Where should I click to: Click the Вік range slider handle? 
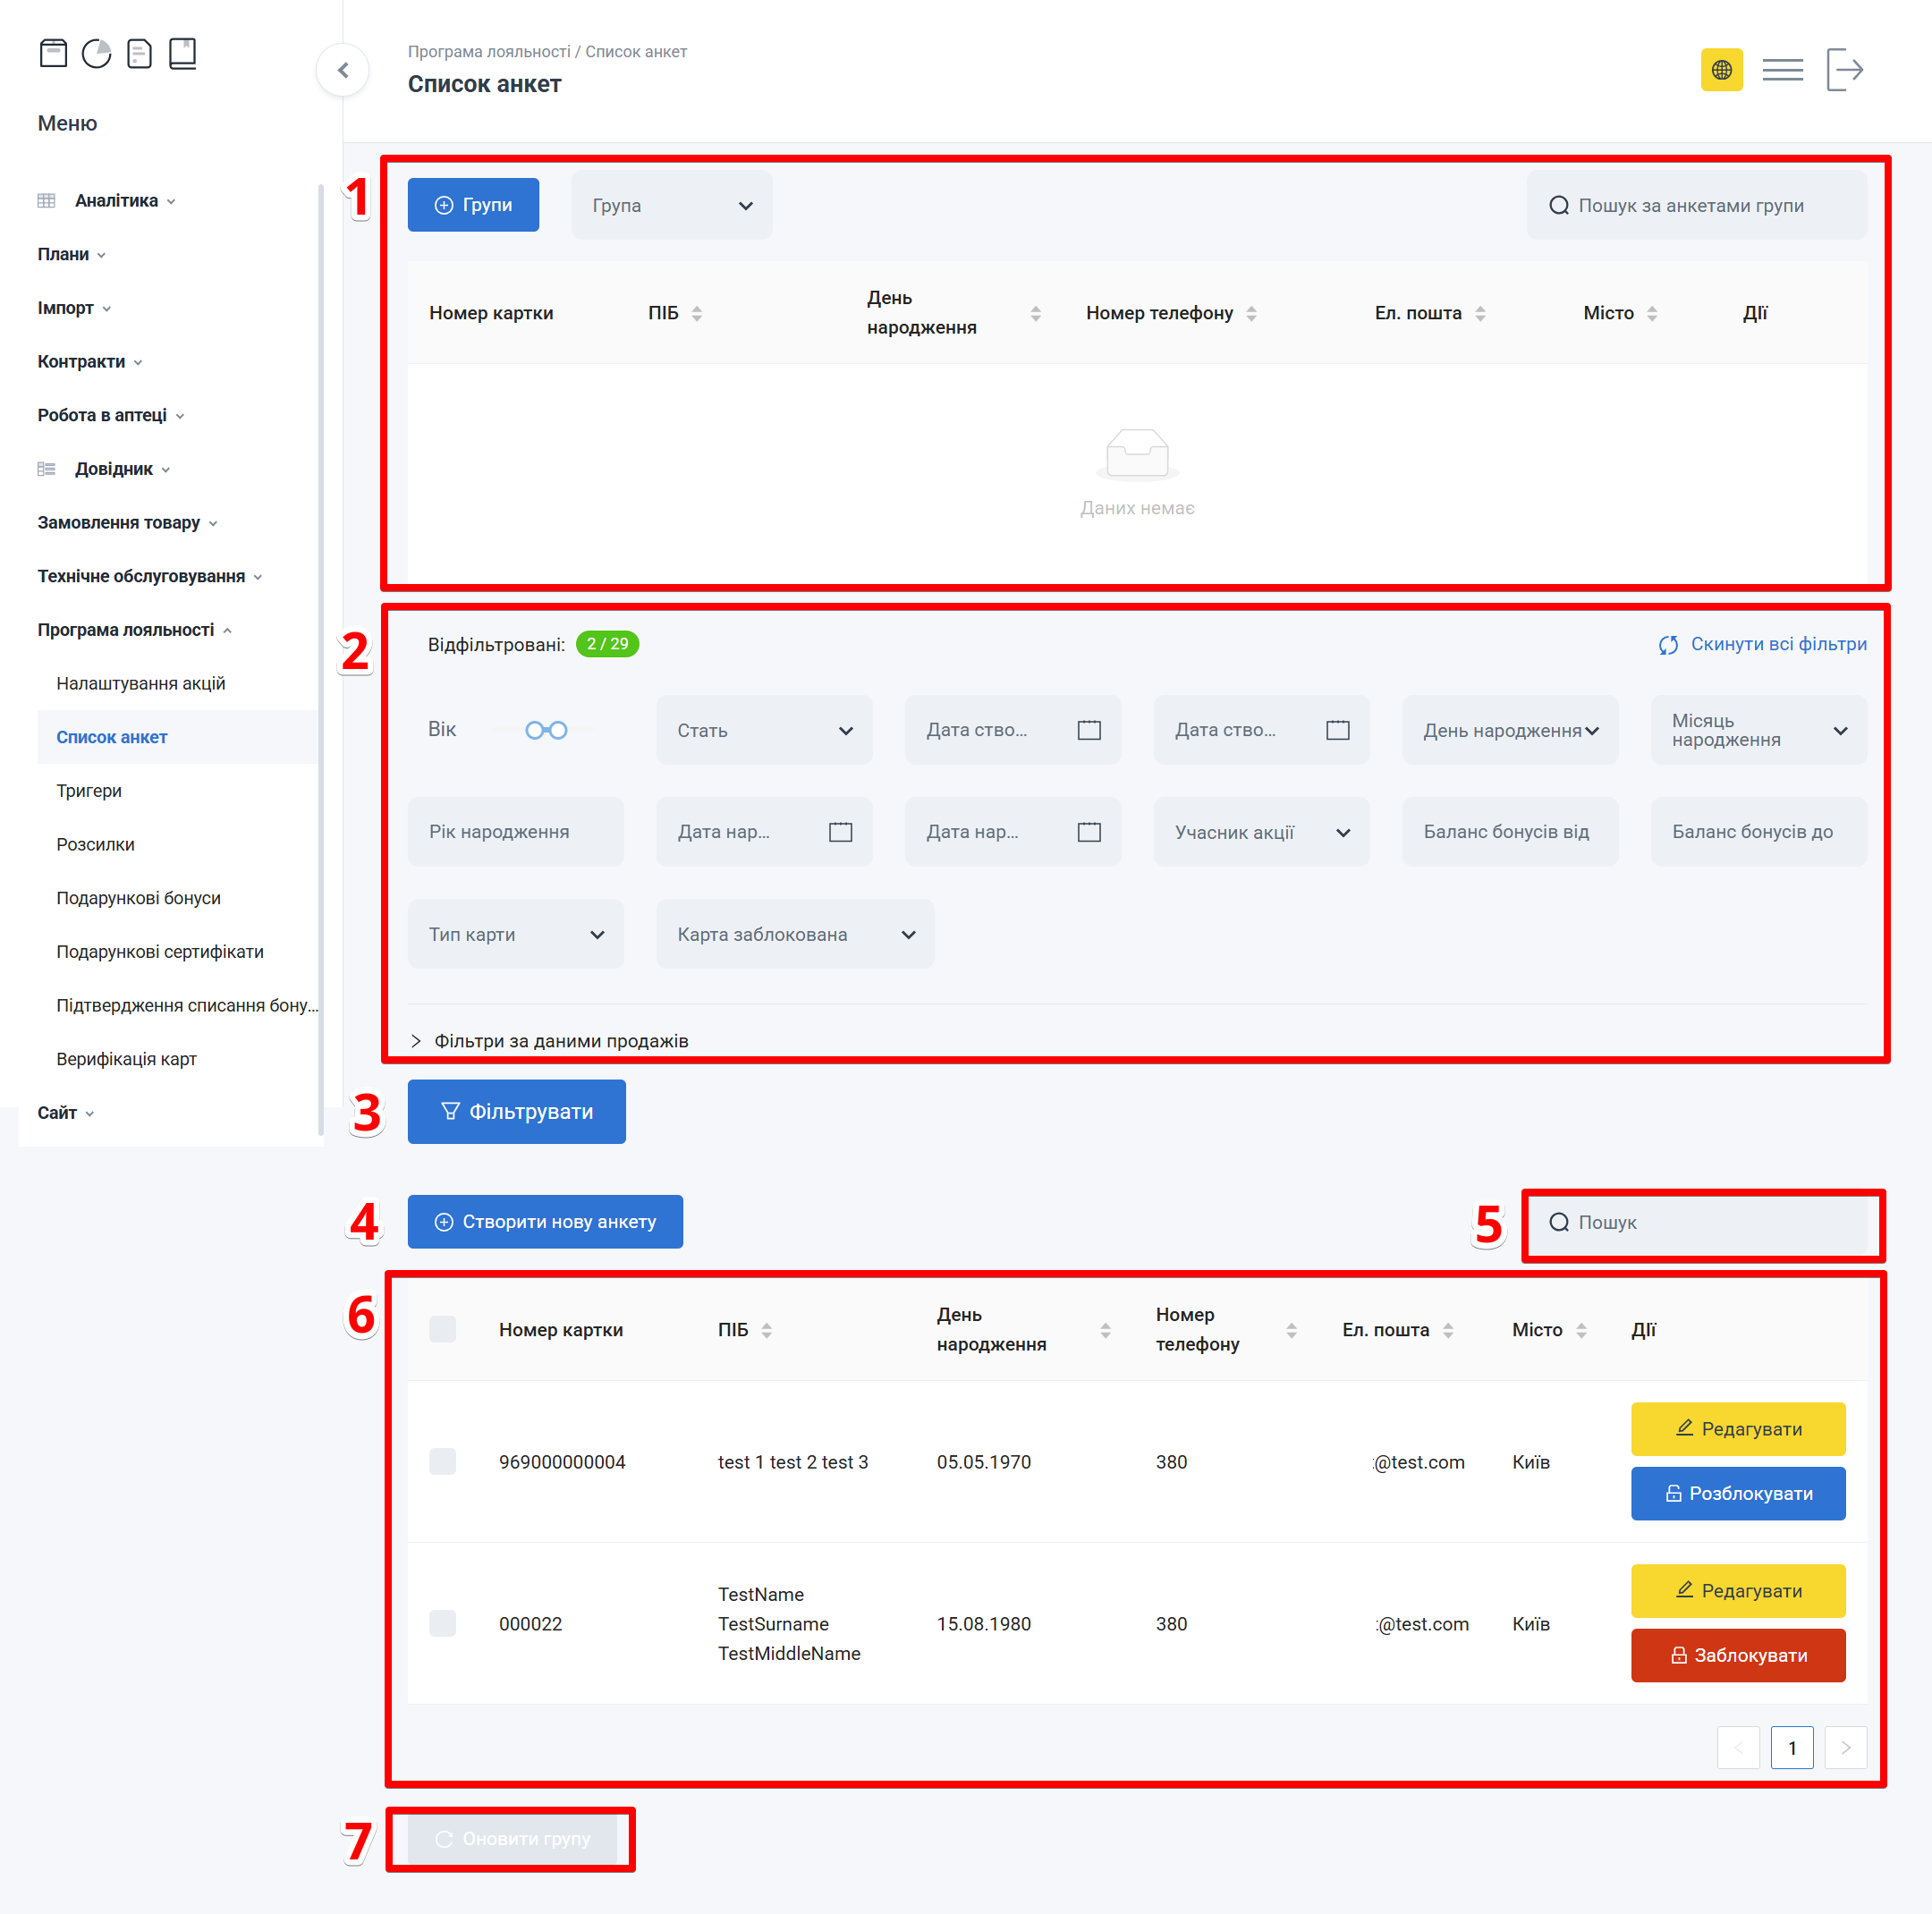click(x=535, y=731)
